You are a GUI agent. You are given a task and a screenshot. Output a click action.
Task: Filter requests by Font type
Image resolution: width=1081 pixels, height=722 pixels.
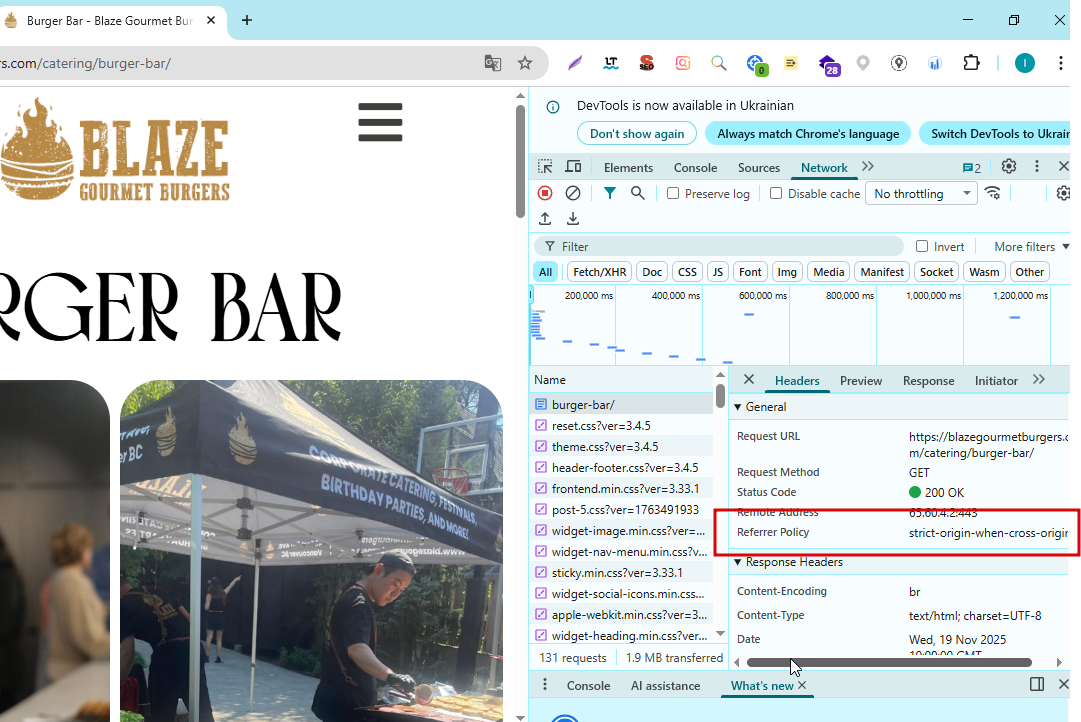point(750,272)
